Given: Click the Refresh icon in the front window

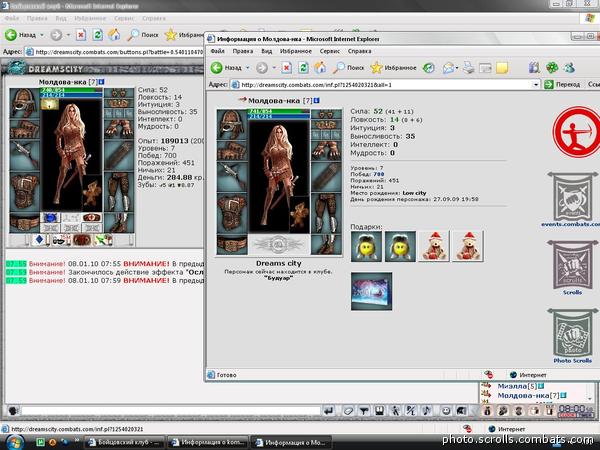Looking at the screenshot, I should [303, 68].
